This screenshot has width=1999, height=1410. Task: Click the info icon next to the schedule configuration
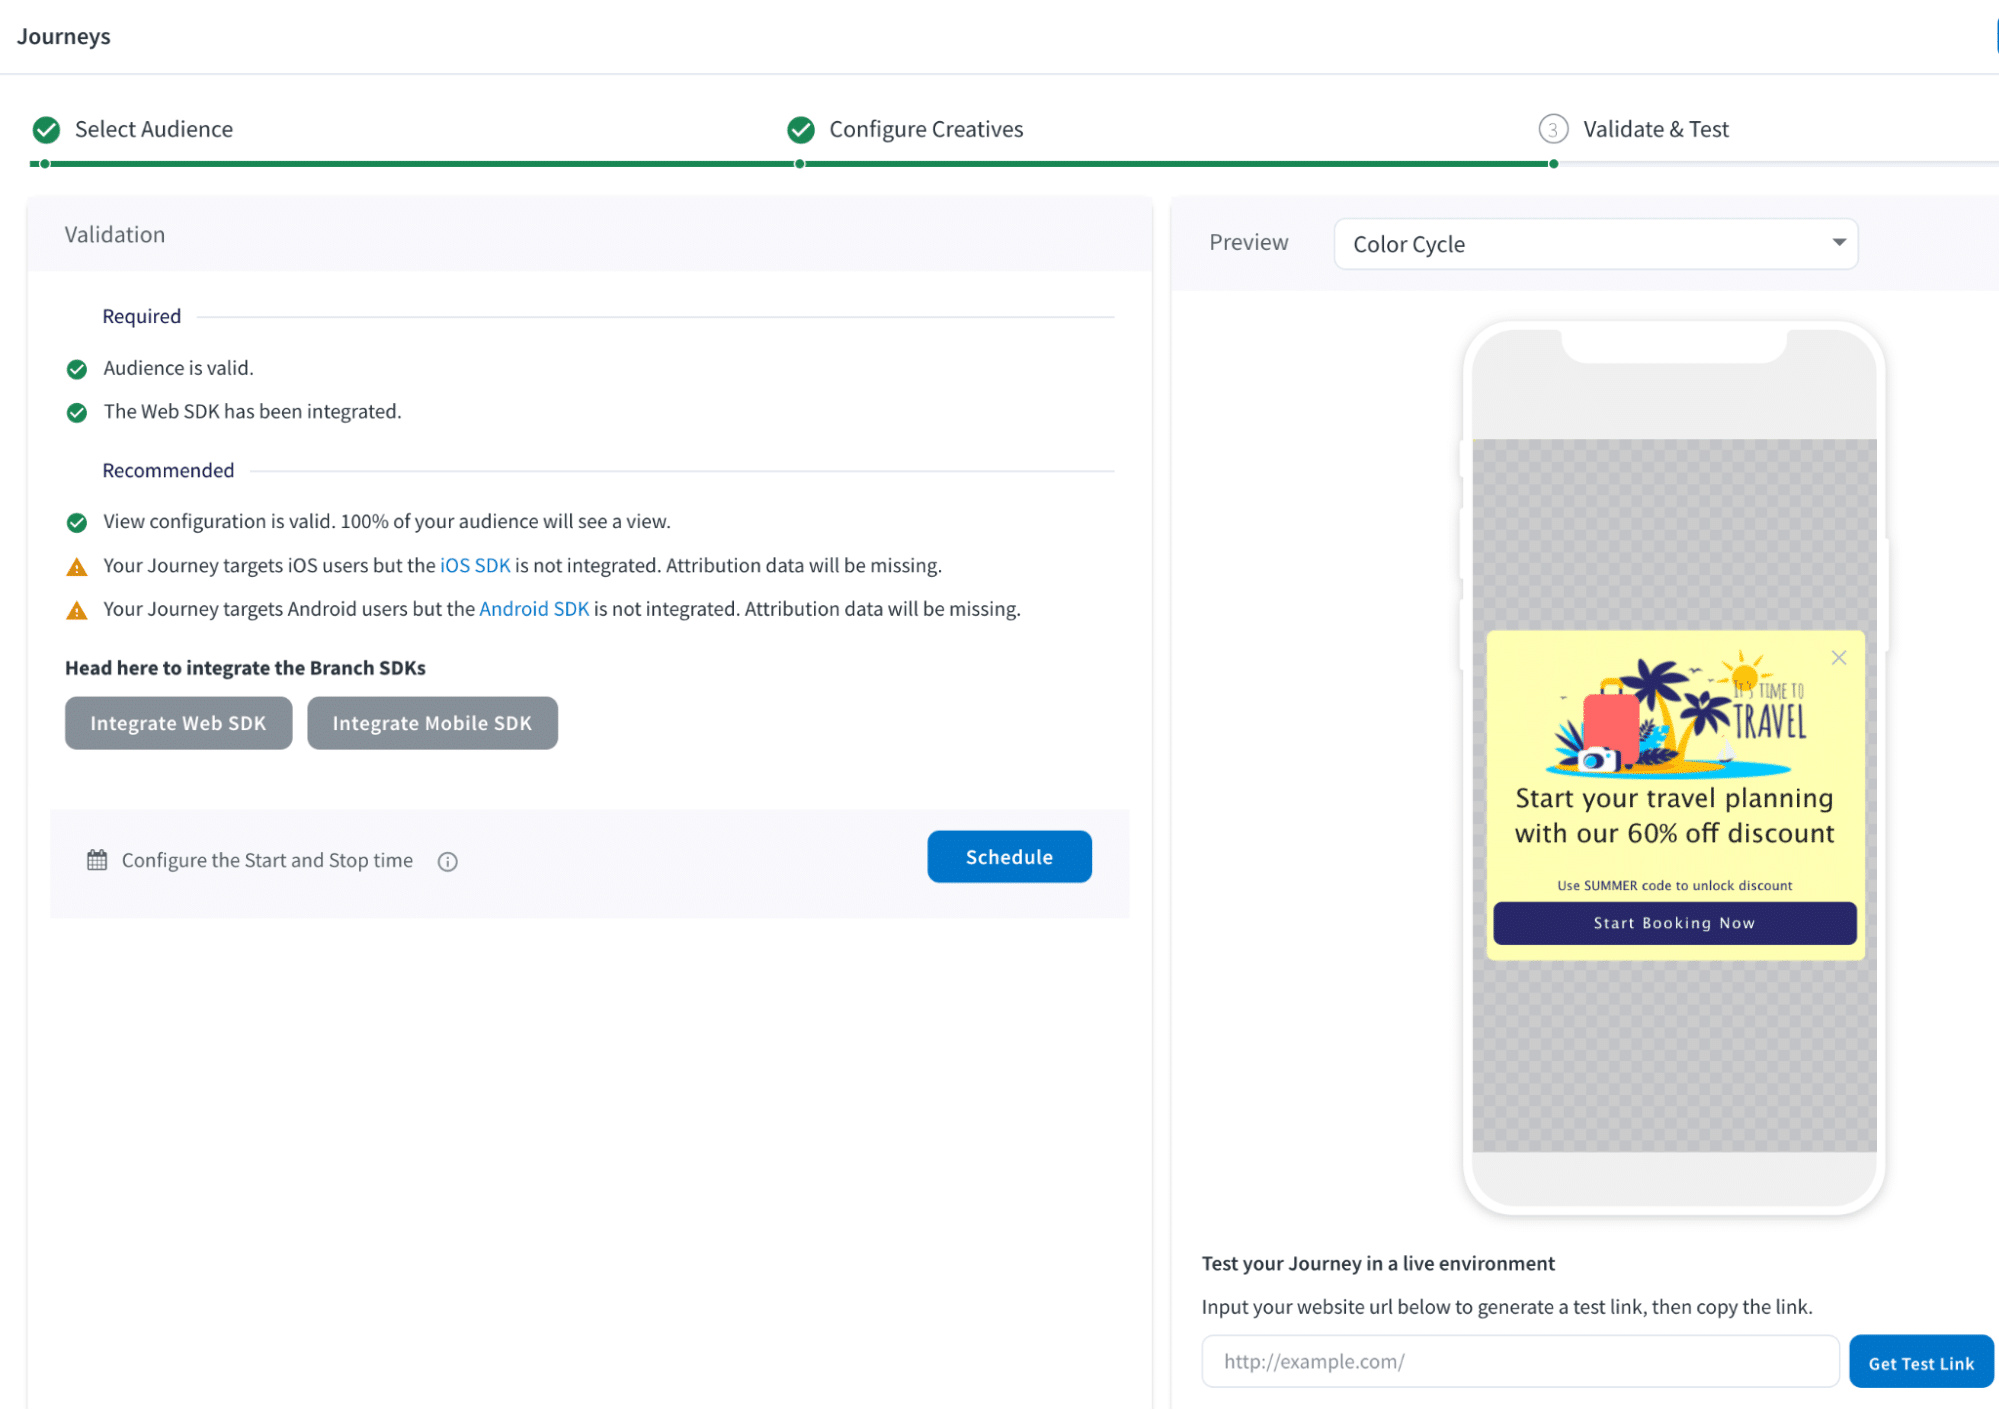[447, 861]
